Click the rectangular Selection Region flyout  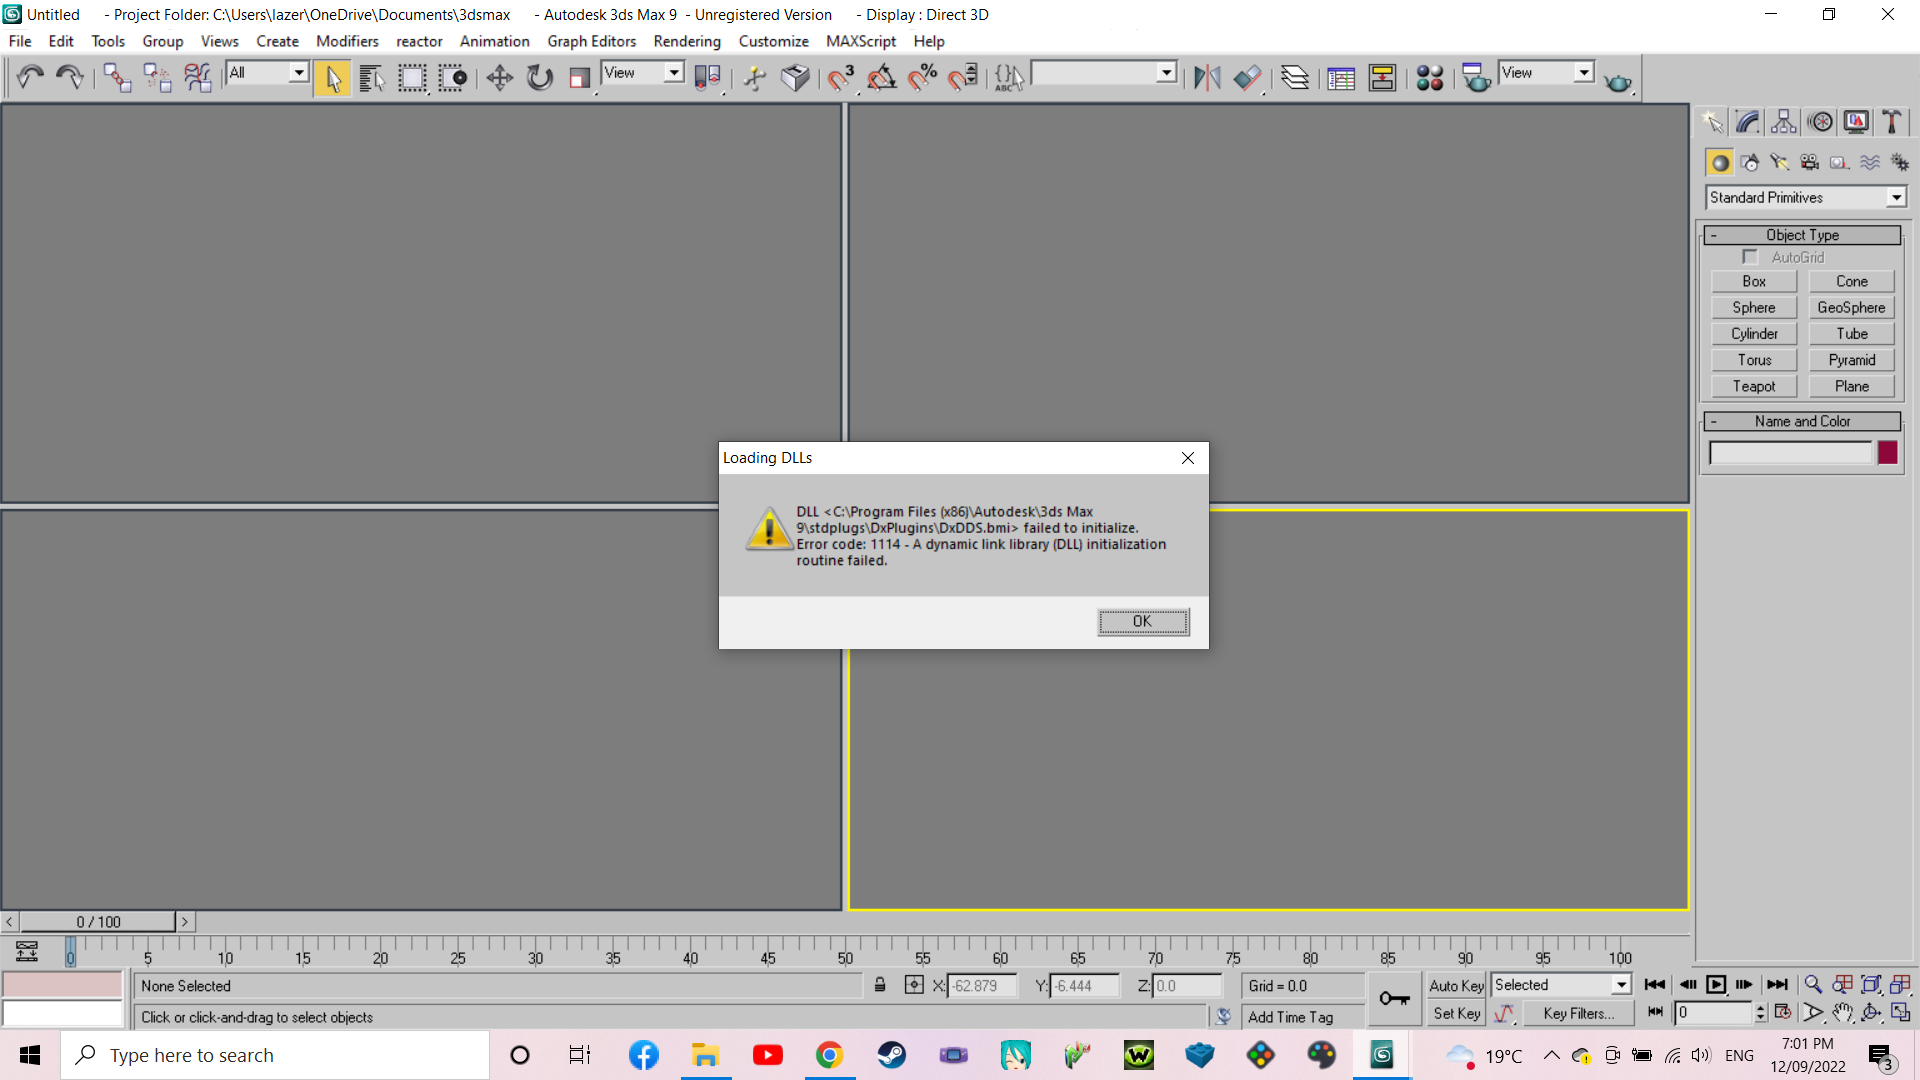click(412, 77)
